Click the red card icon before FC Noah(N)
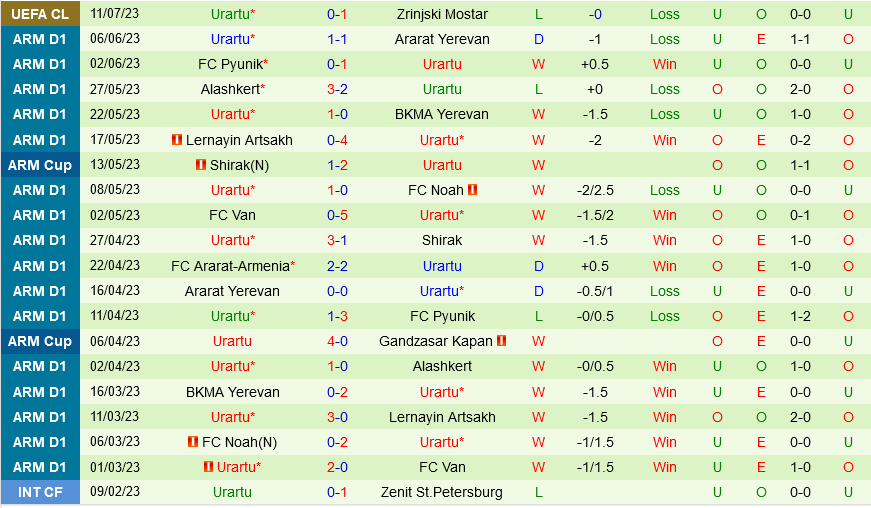 pyautogui.click(x=192, y=442)
